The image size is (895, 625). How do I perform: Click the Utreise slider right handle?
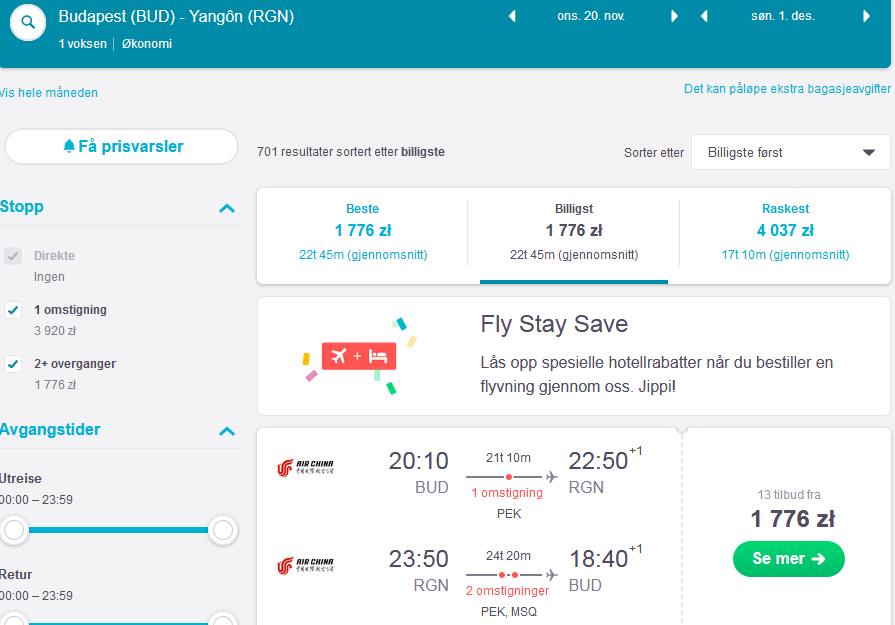(x=223, y=530)
